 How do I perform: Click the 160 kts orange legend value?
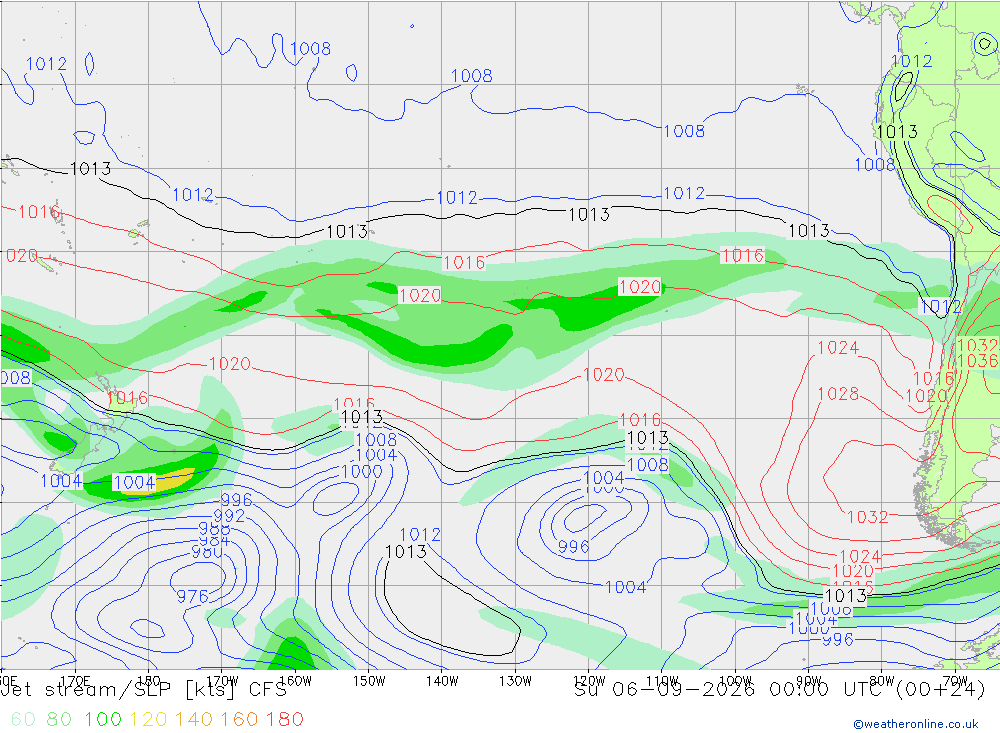239,719
